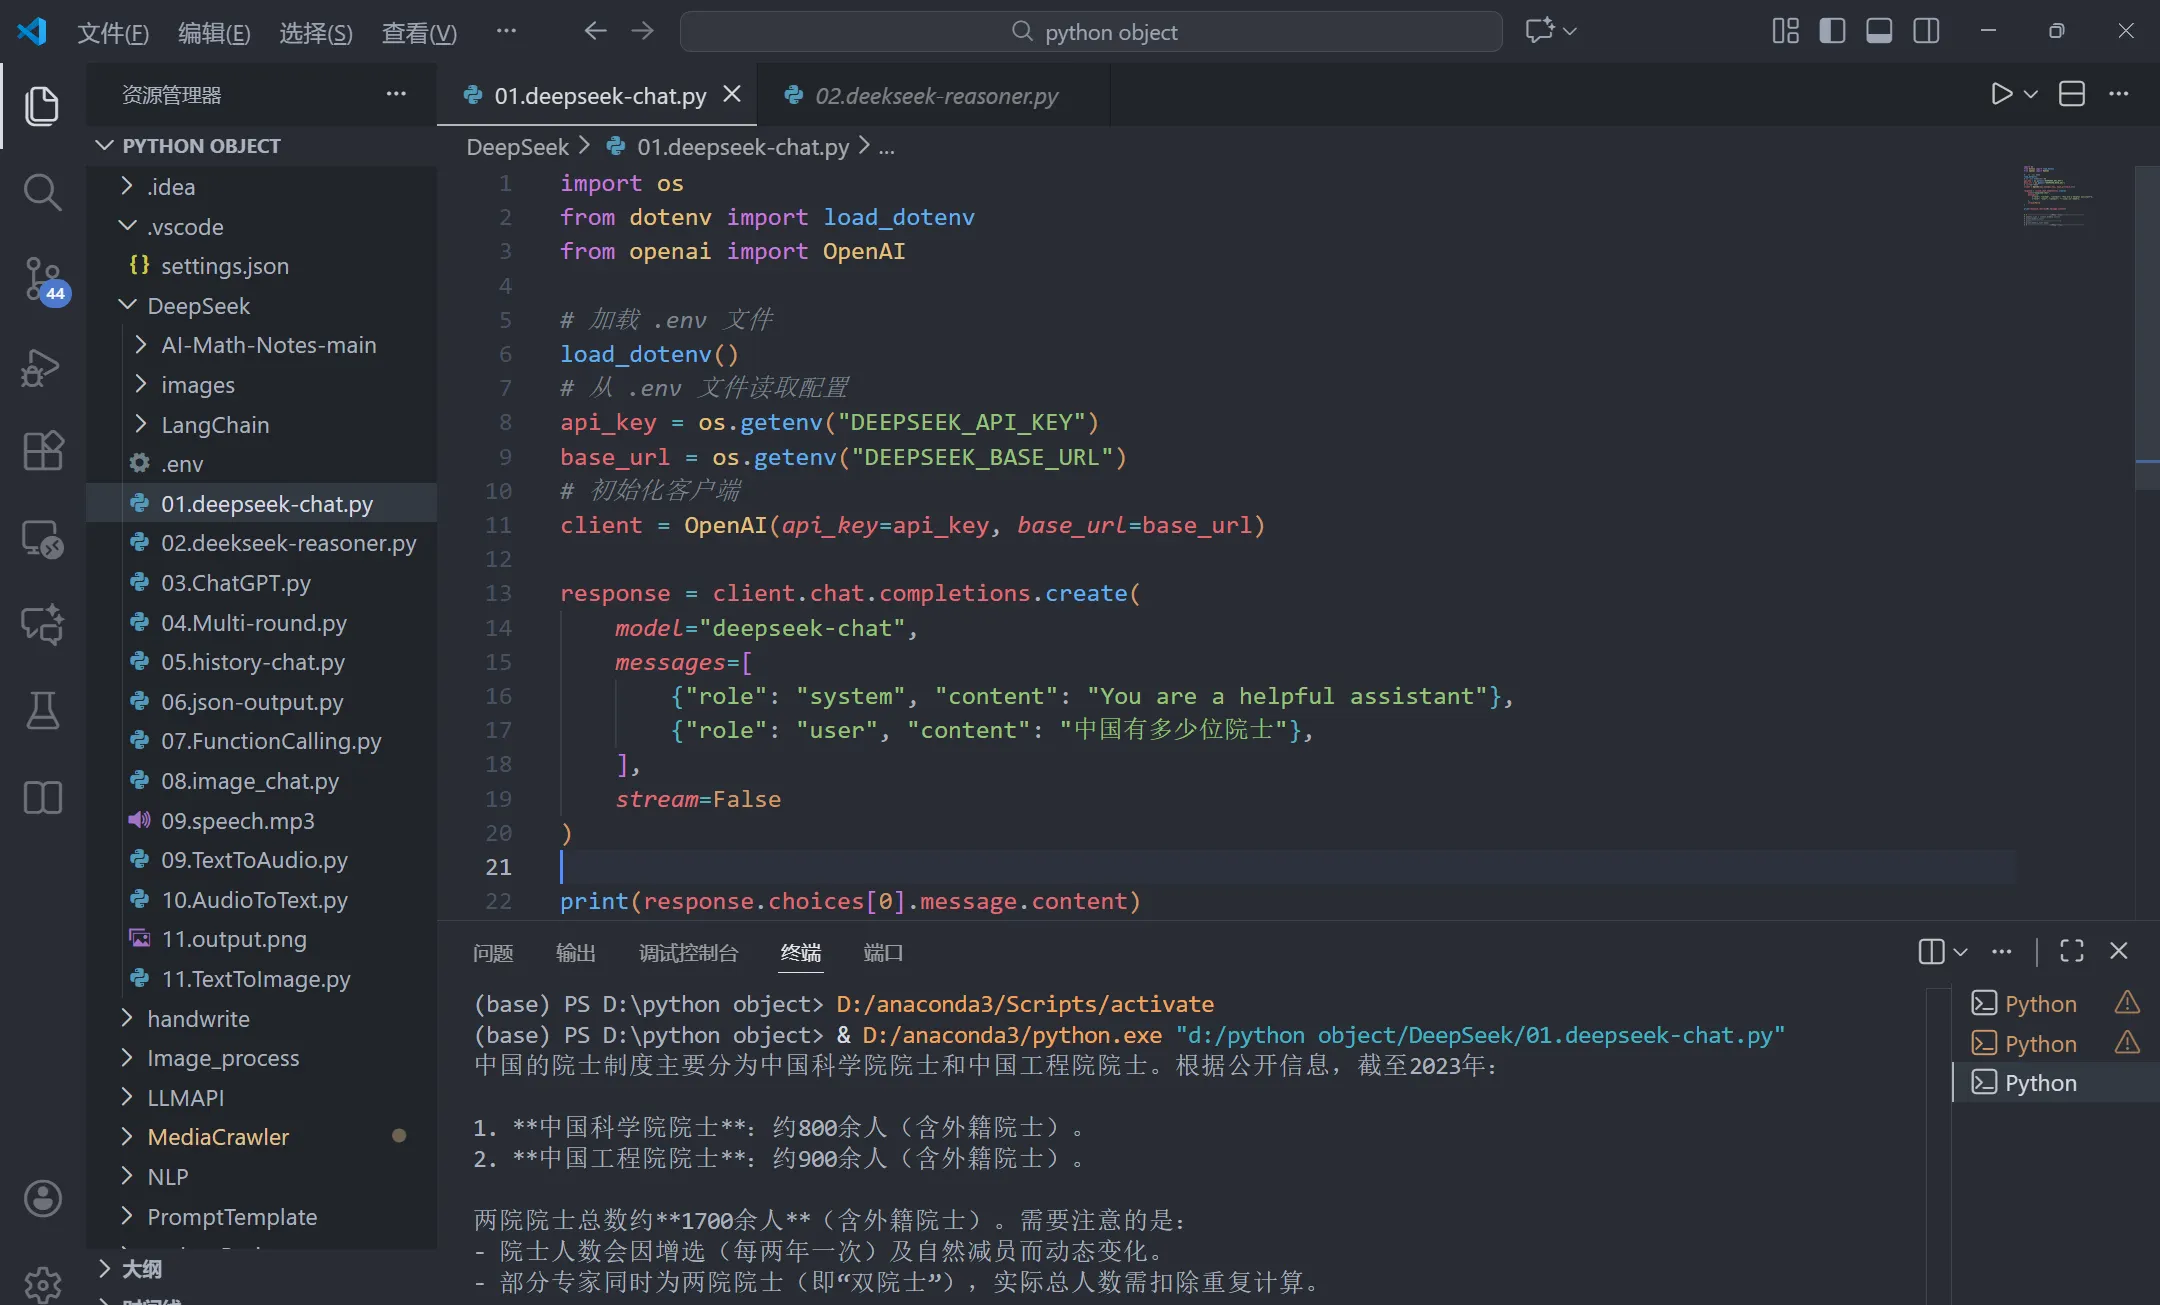Open the Testing flask view
Viewport: 2160px width, 1305px height.
tap(42, 710)
